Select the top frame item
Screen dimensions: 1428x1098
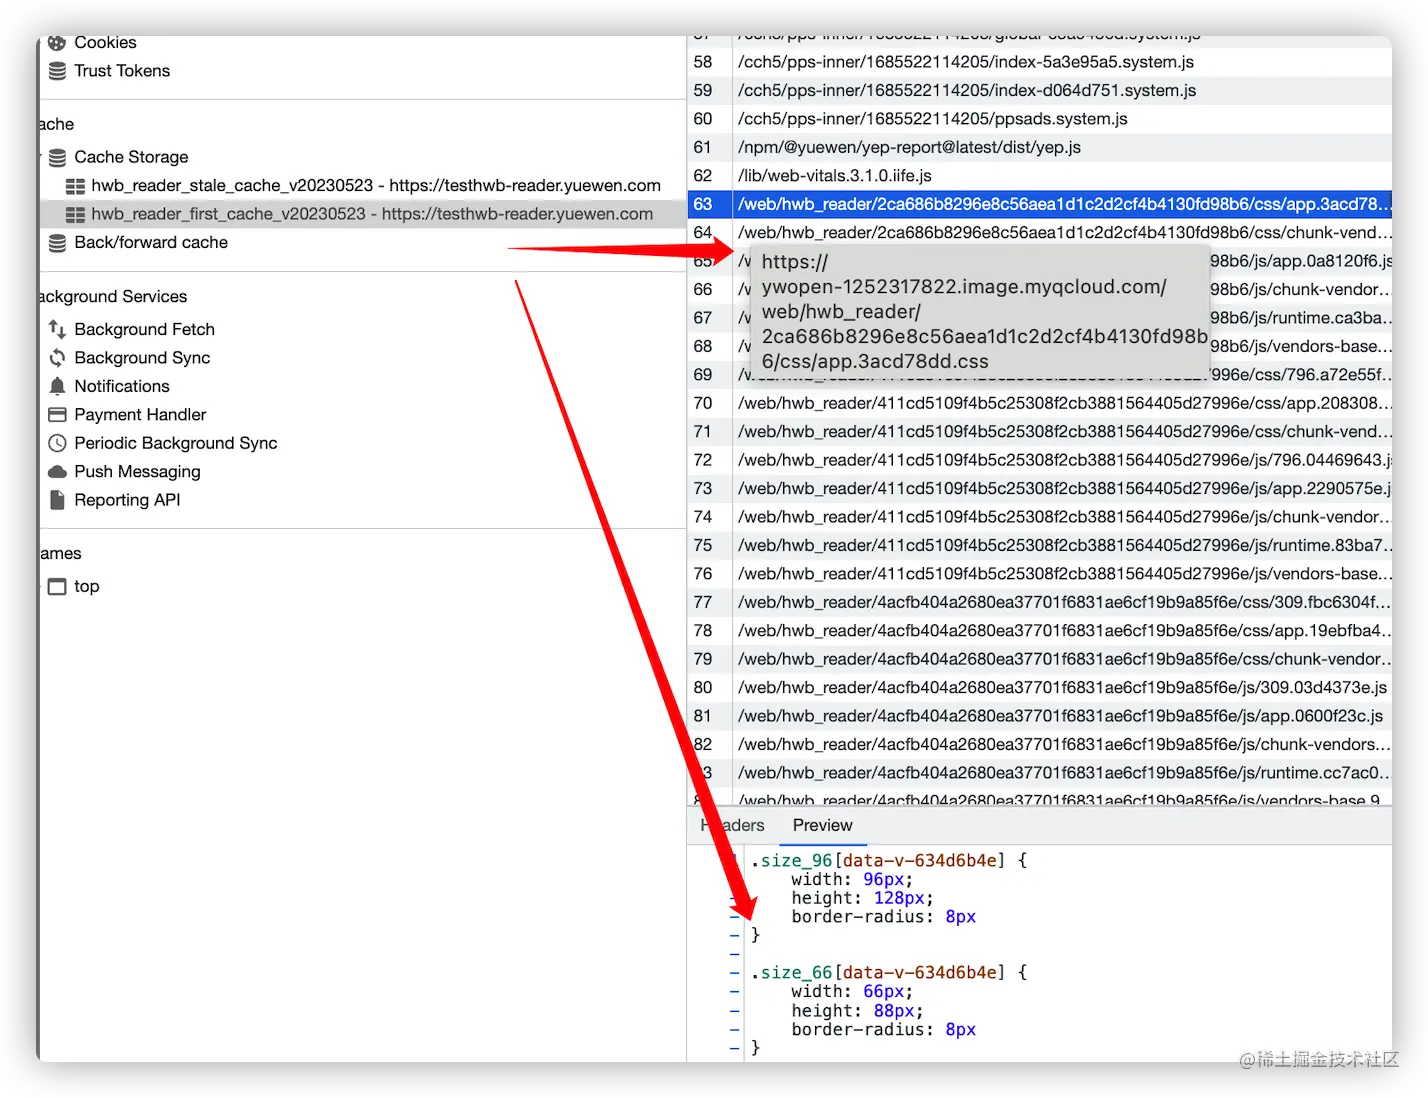[87, 586]
